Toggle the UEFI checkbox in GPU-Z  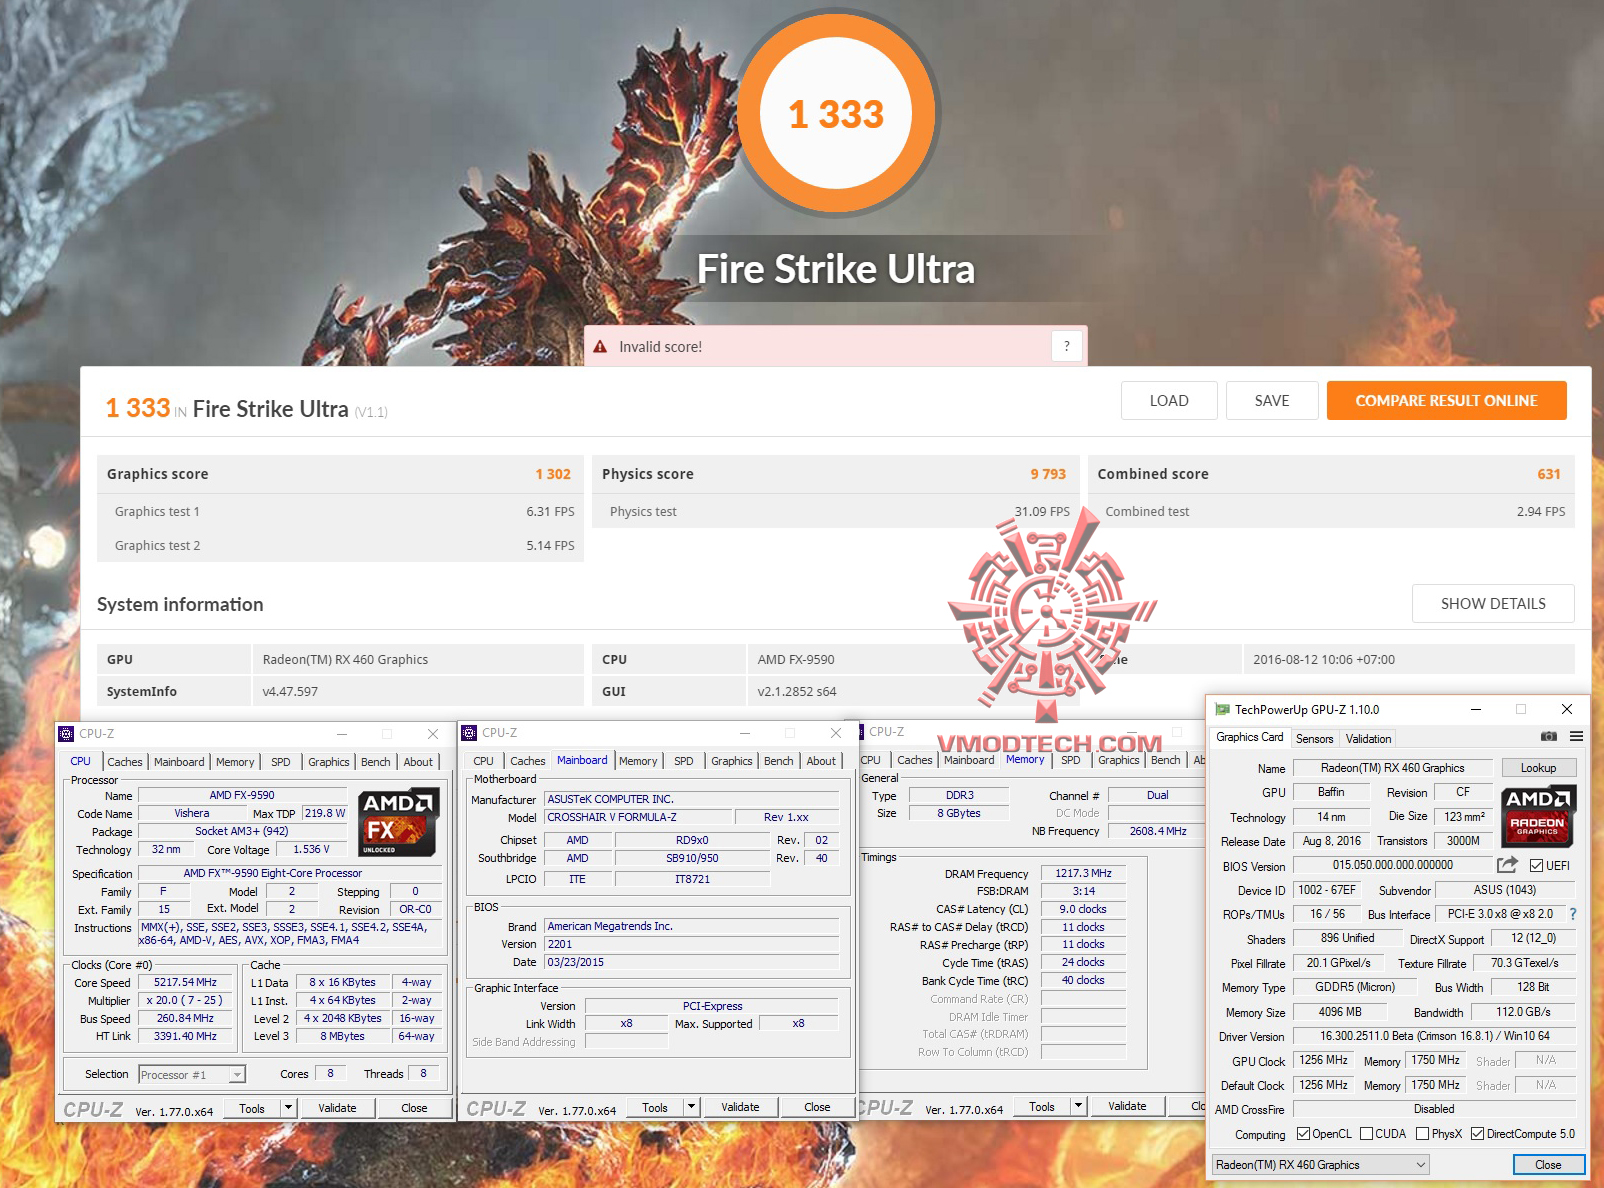tap(1536, 865)
